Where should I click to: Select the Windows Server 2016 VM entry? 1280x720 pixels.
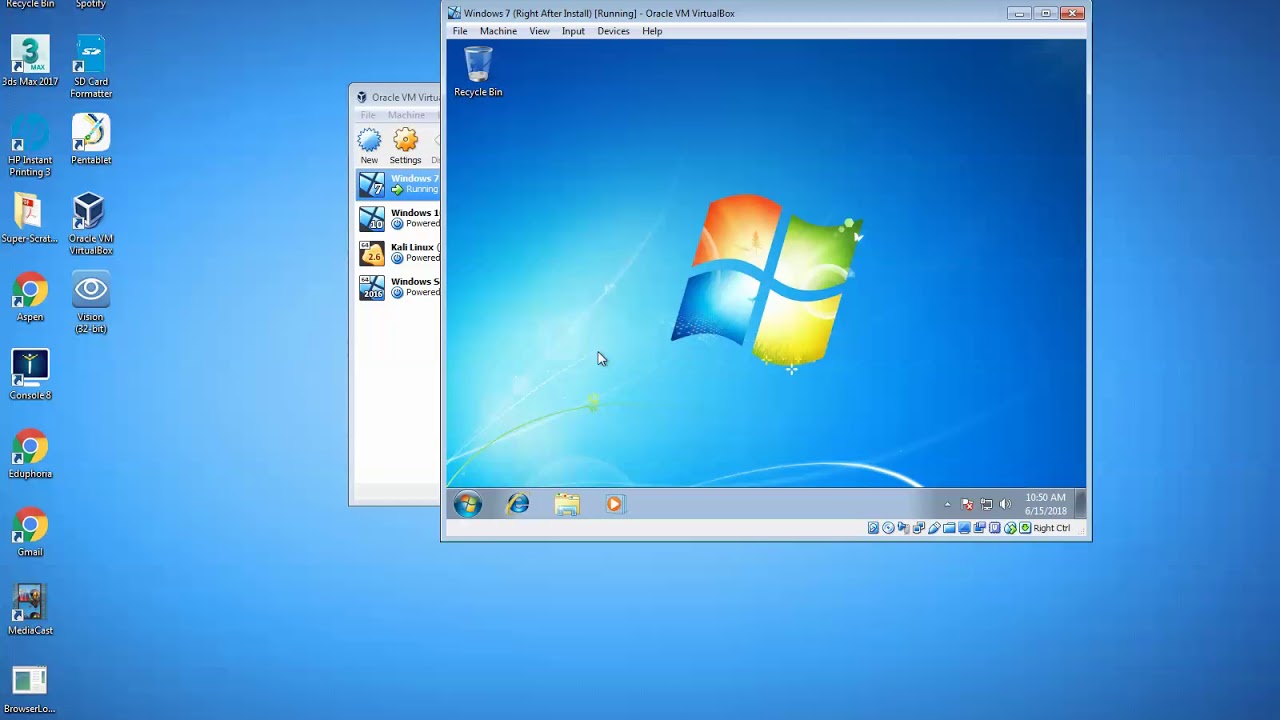(398, 287)
